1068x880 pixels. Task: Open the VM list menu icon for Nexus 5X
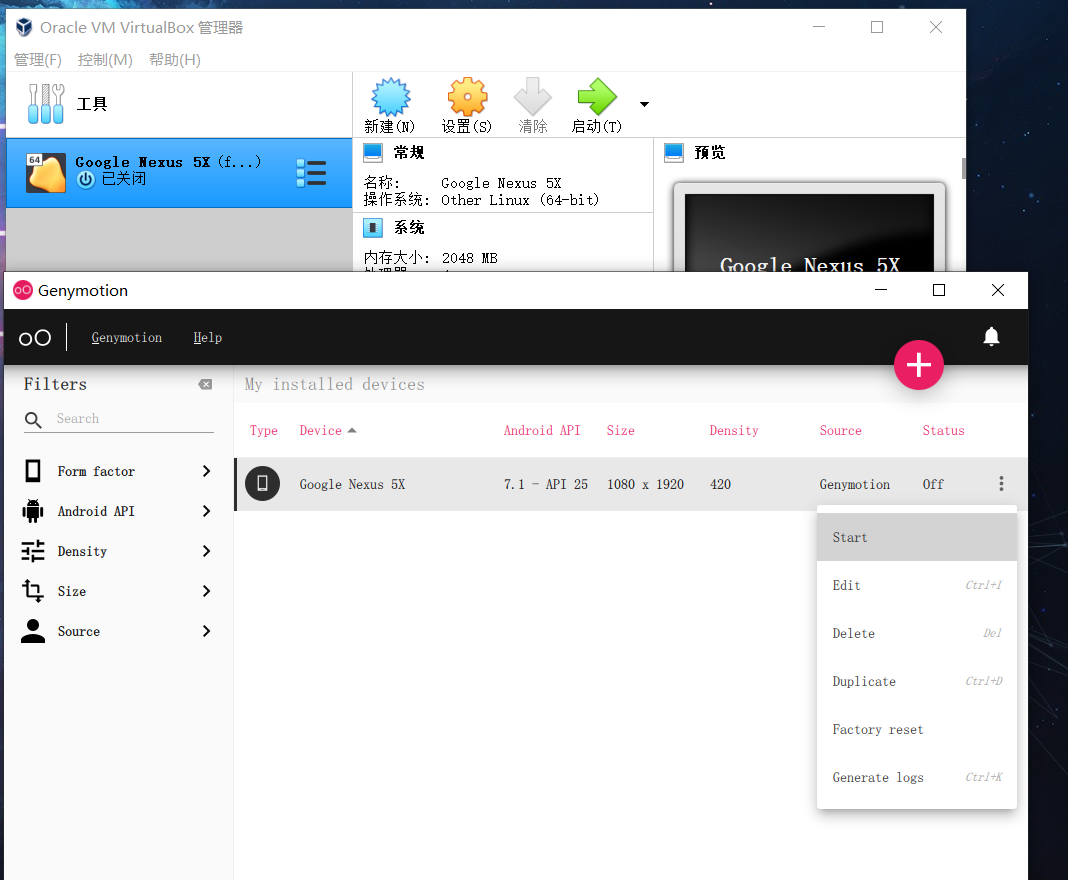coord(311,173)
